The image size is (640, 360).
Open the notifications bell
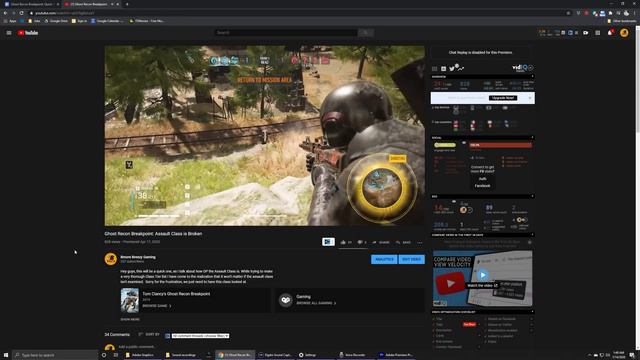coord(610,33)
